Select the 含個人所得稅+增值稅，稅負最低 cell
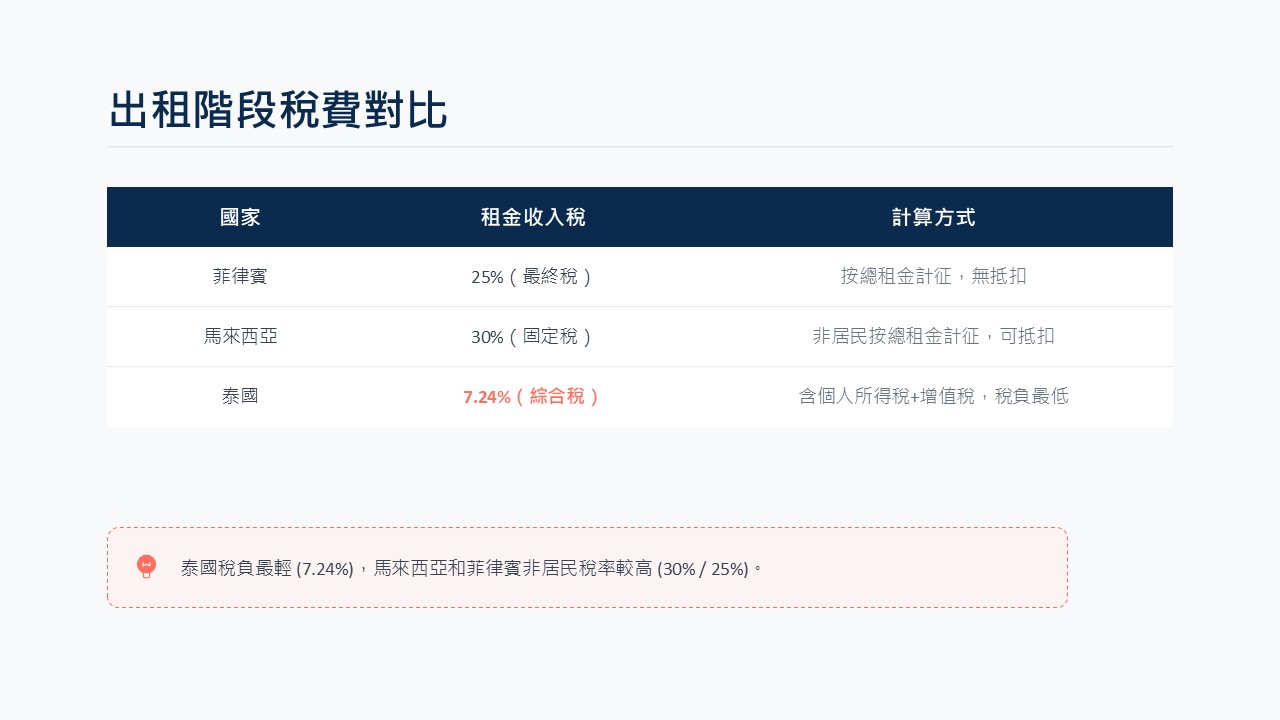 click(x=933, y=397)
